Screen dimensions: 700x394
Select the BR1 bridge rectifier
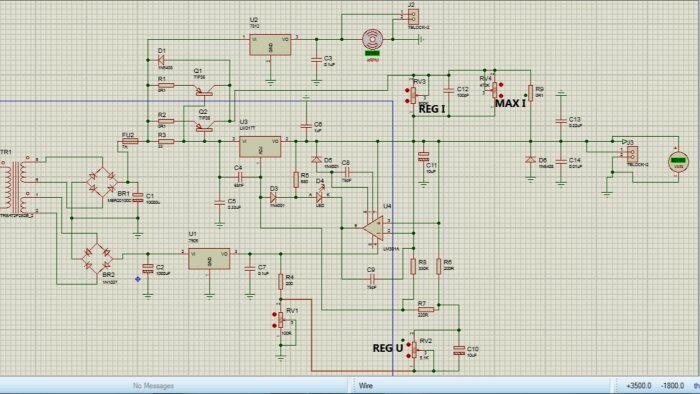coord(103,182)
